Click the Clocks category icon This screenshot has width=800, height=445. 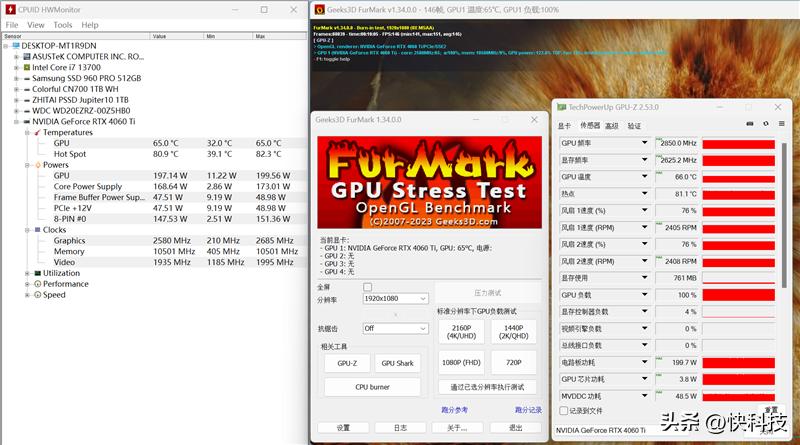tap(38, 230)
